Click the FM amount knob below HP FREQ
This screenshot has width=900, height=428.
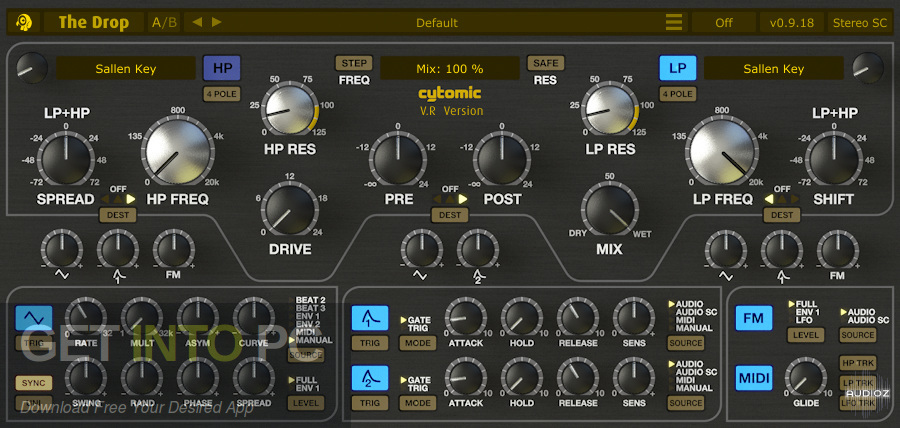[x=173, y=250]
